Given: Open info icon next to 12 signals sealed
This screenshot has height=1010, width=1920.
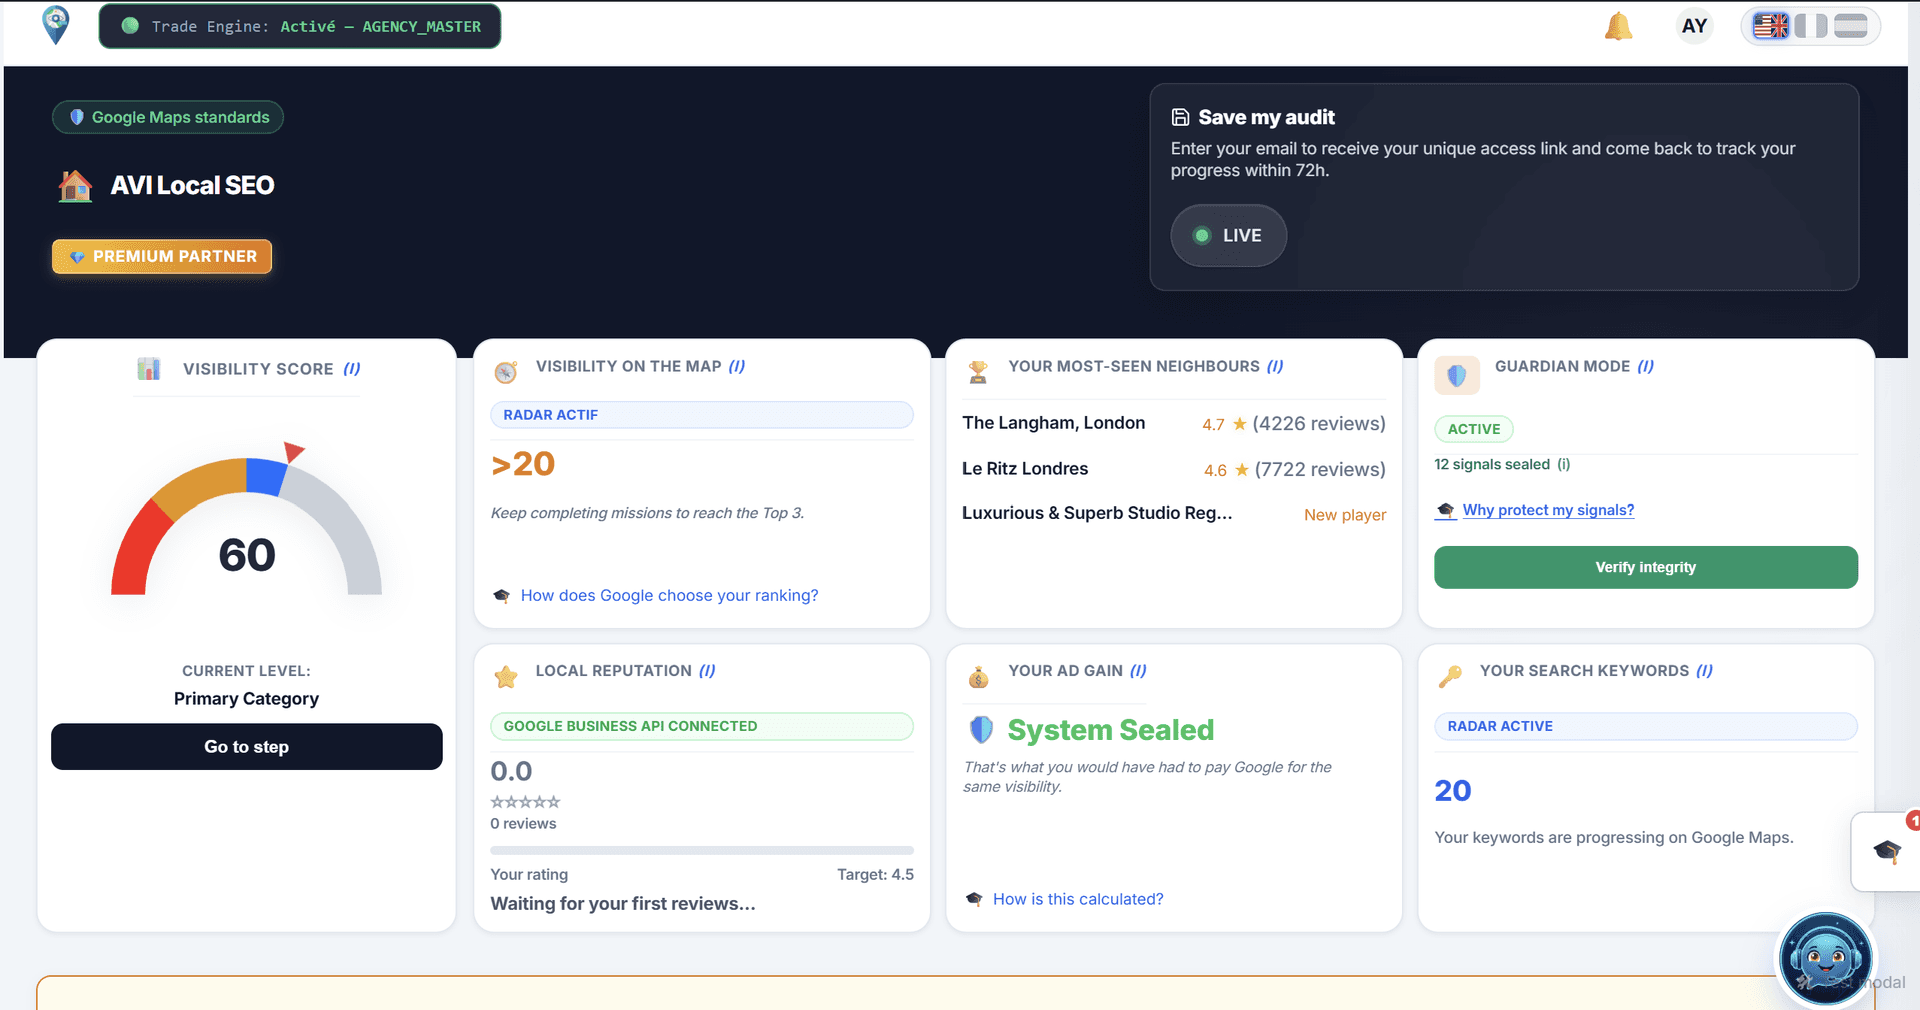Looking at the screenshot, I should point(1564,464).
